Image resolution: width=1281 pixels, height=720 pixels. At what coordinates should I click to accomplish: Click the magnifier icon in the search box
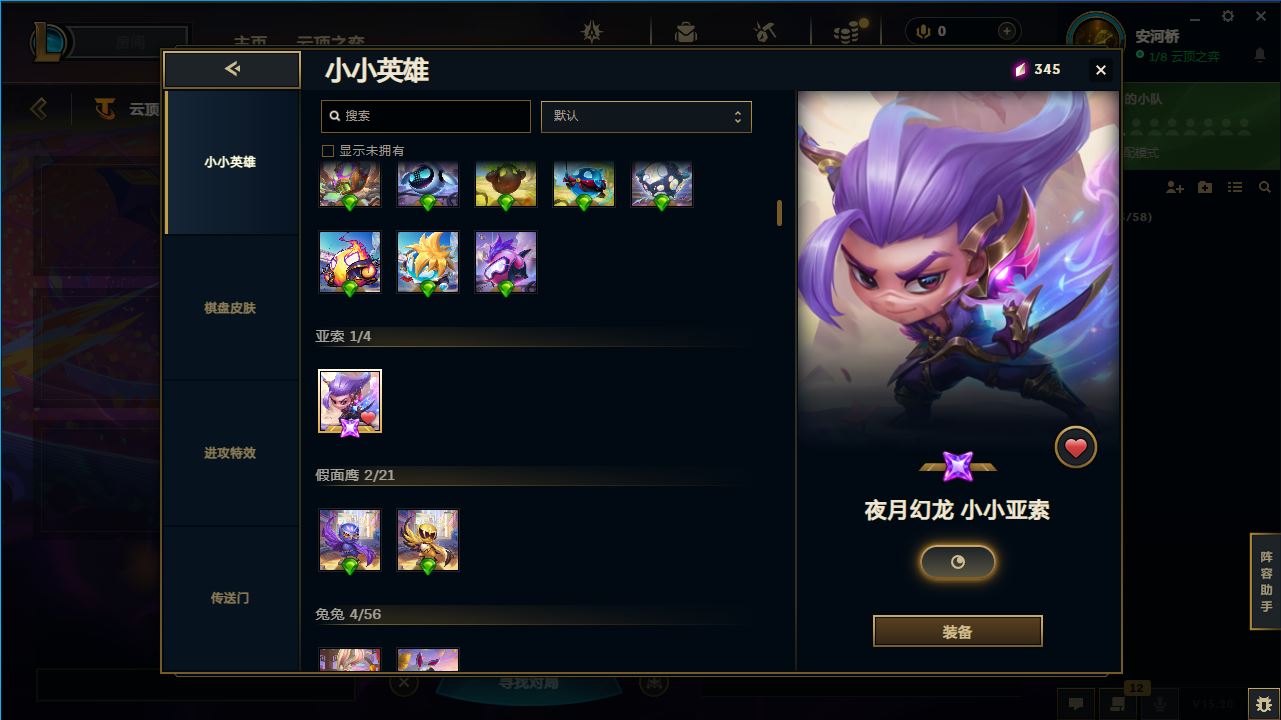335,116
